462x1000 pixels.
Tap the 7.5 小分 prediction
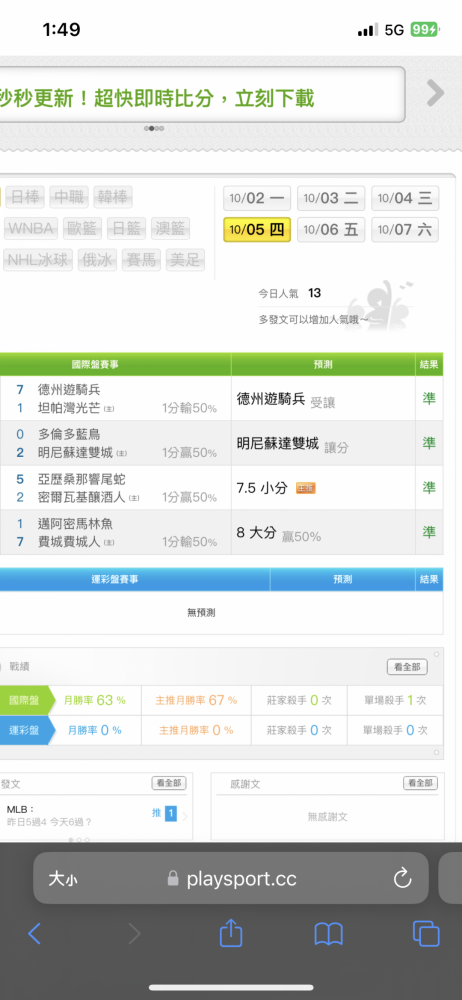click(x=263, y=489)
